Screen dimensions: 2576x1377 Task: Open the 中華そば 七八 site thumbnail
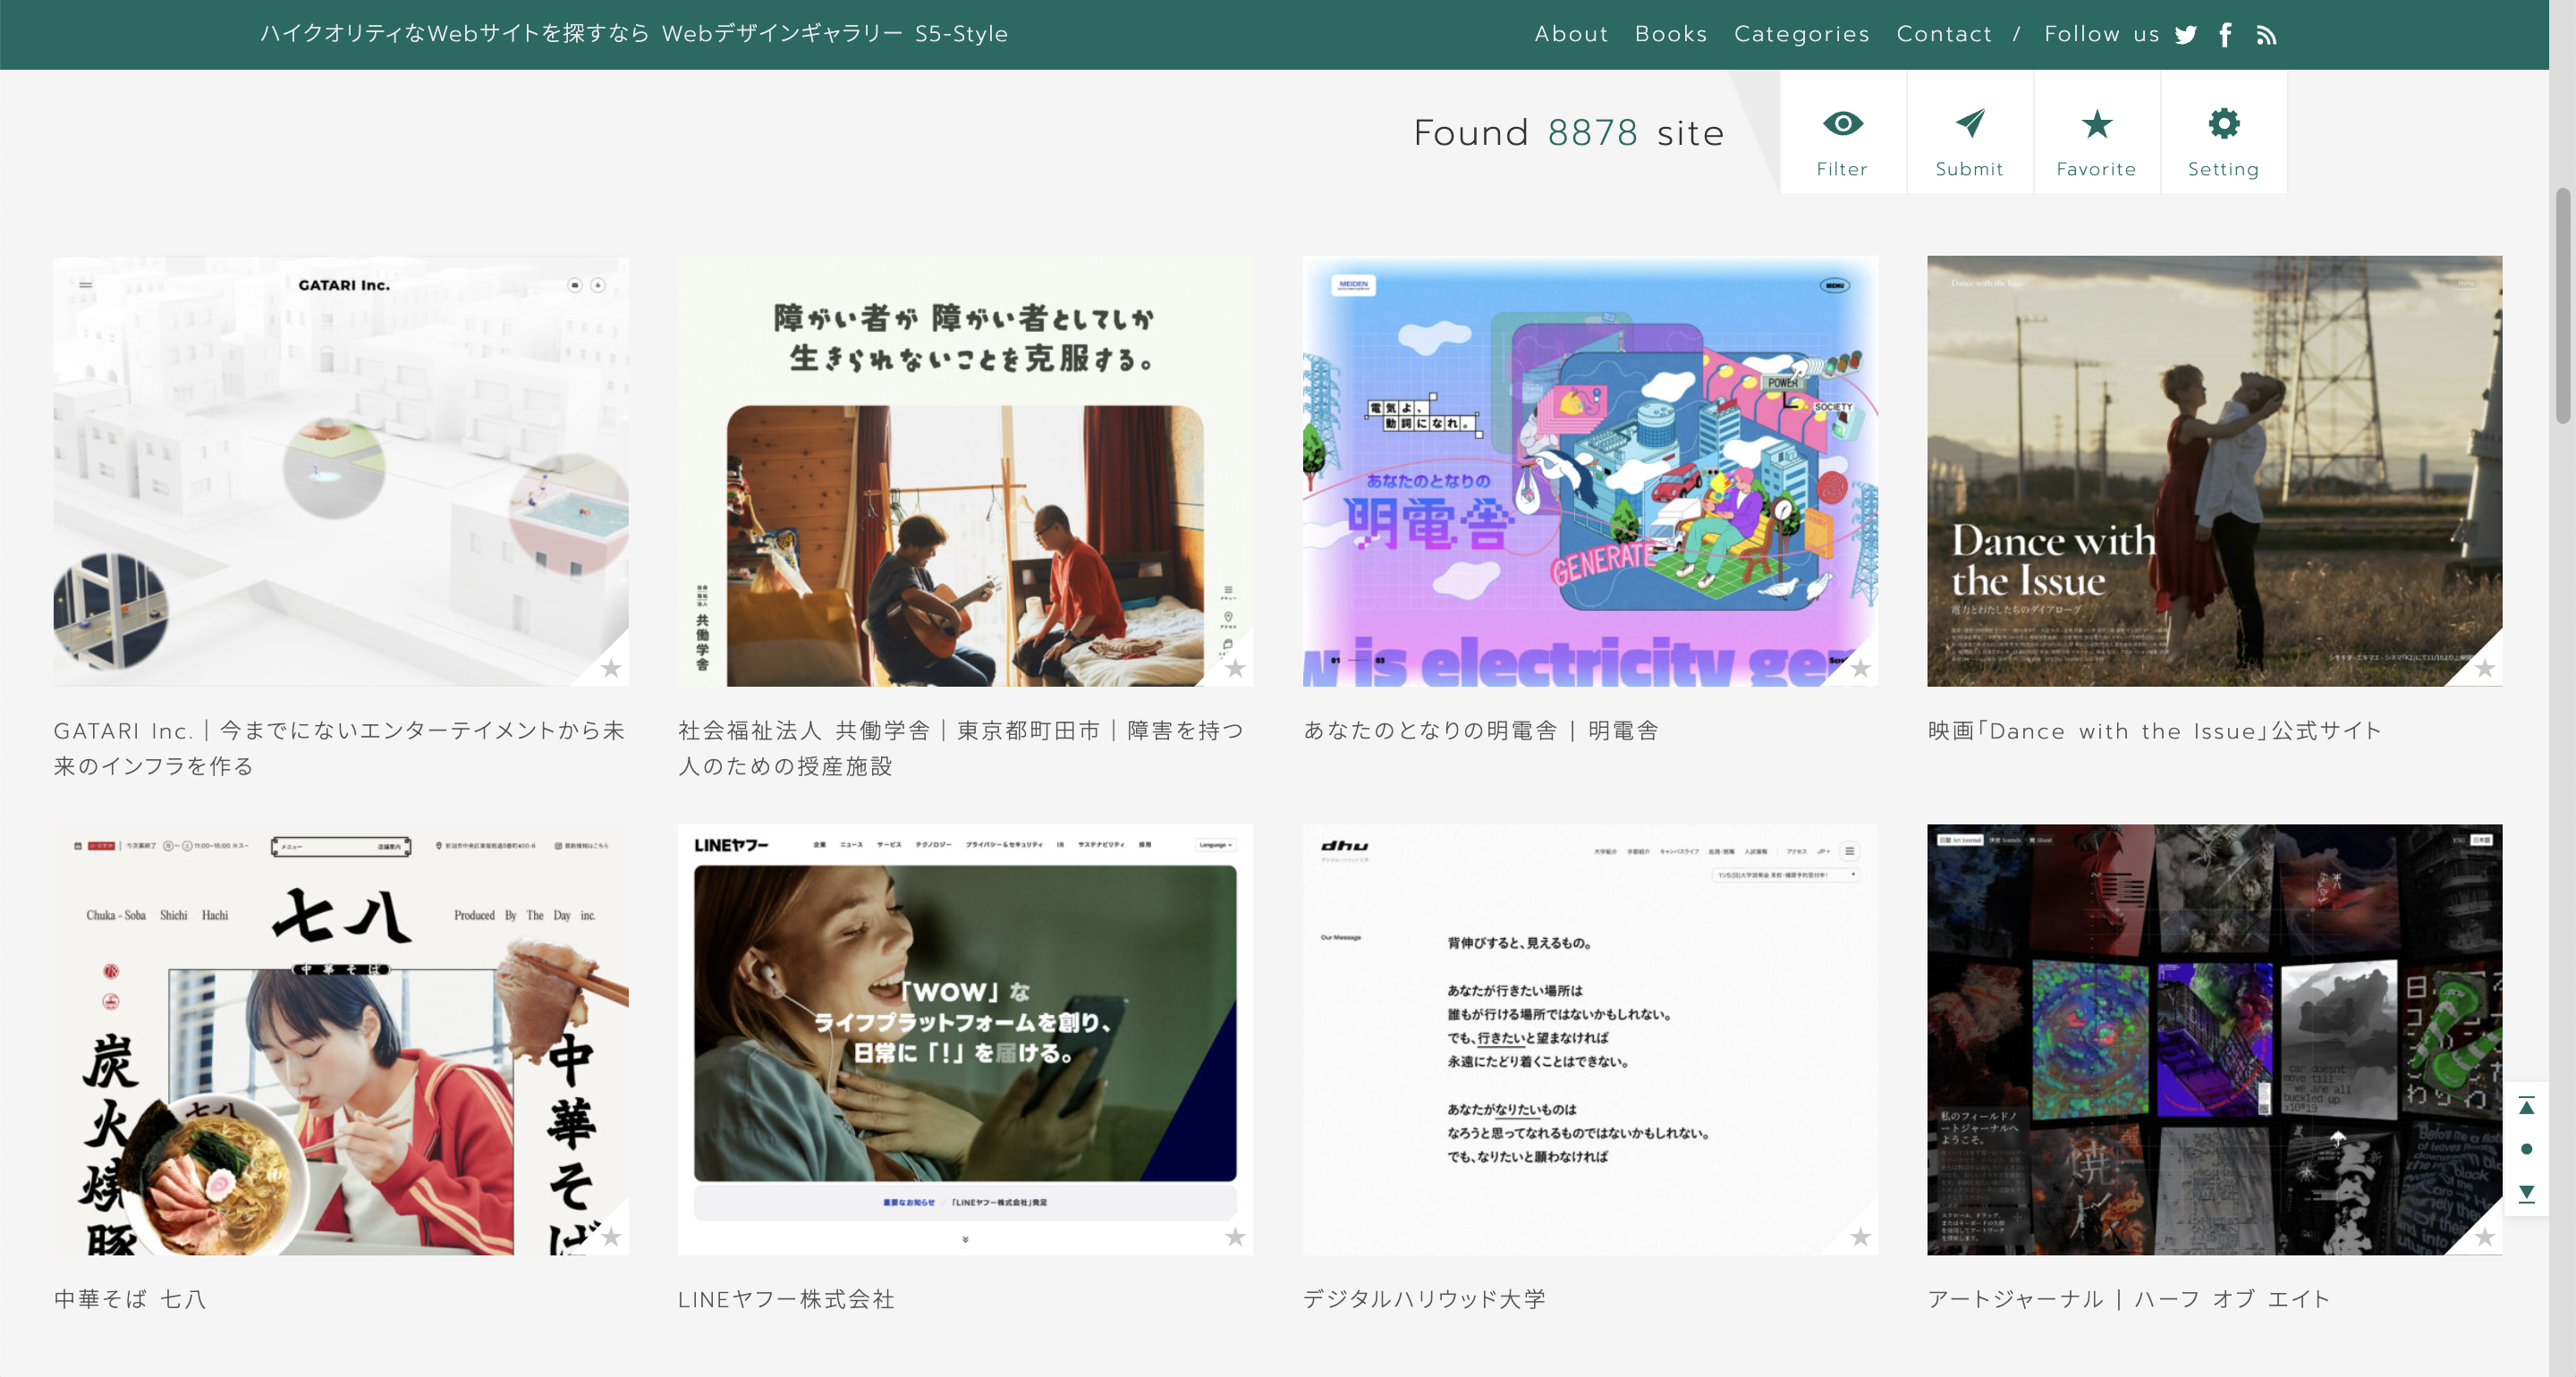341,1039
